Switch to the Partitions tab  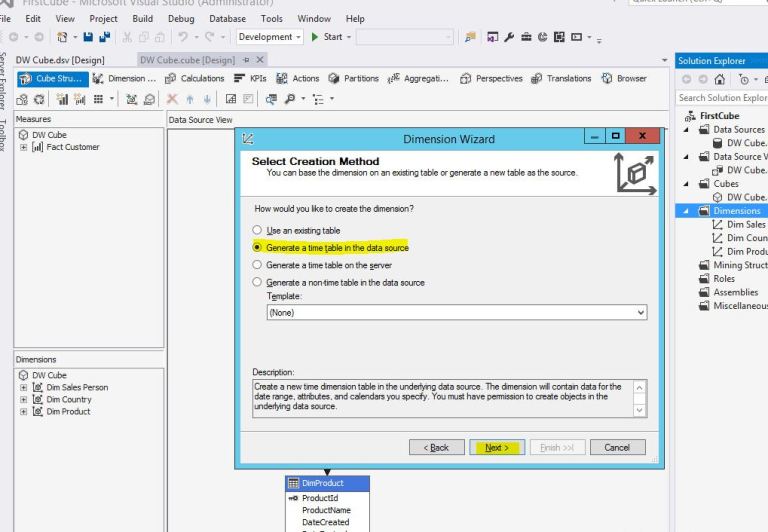tap(354, 78)
